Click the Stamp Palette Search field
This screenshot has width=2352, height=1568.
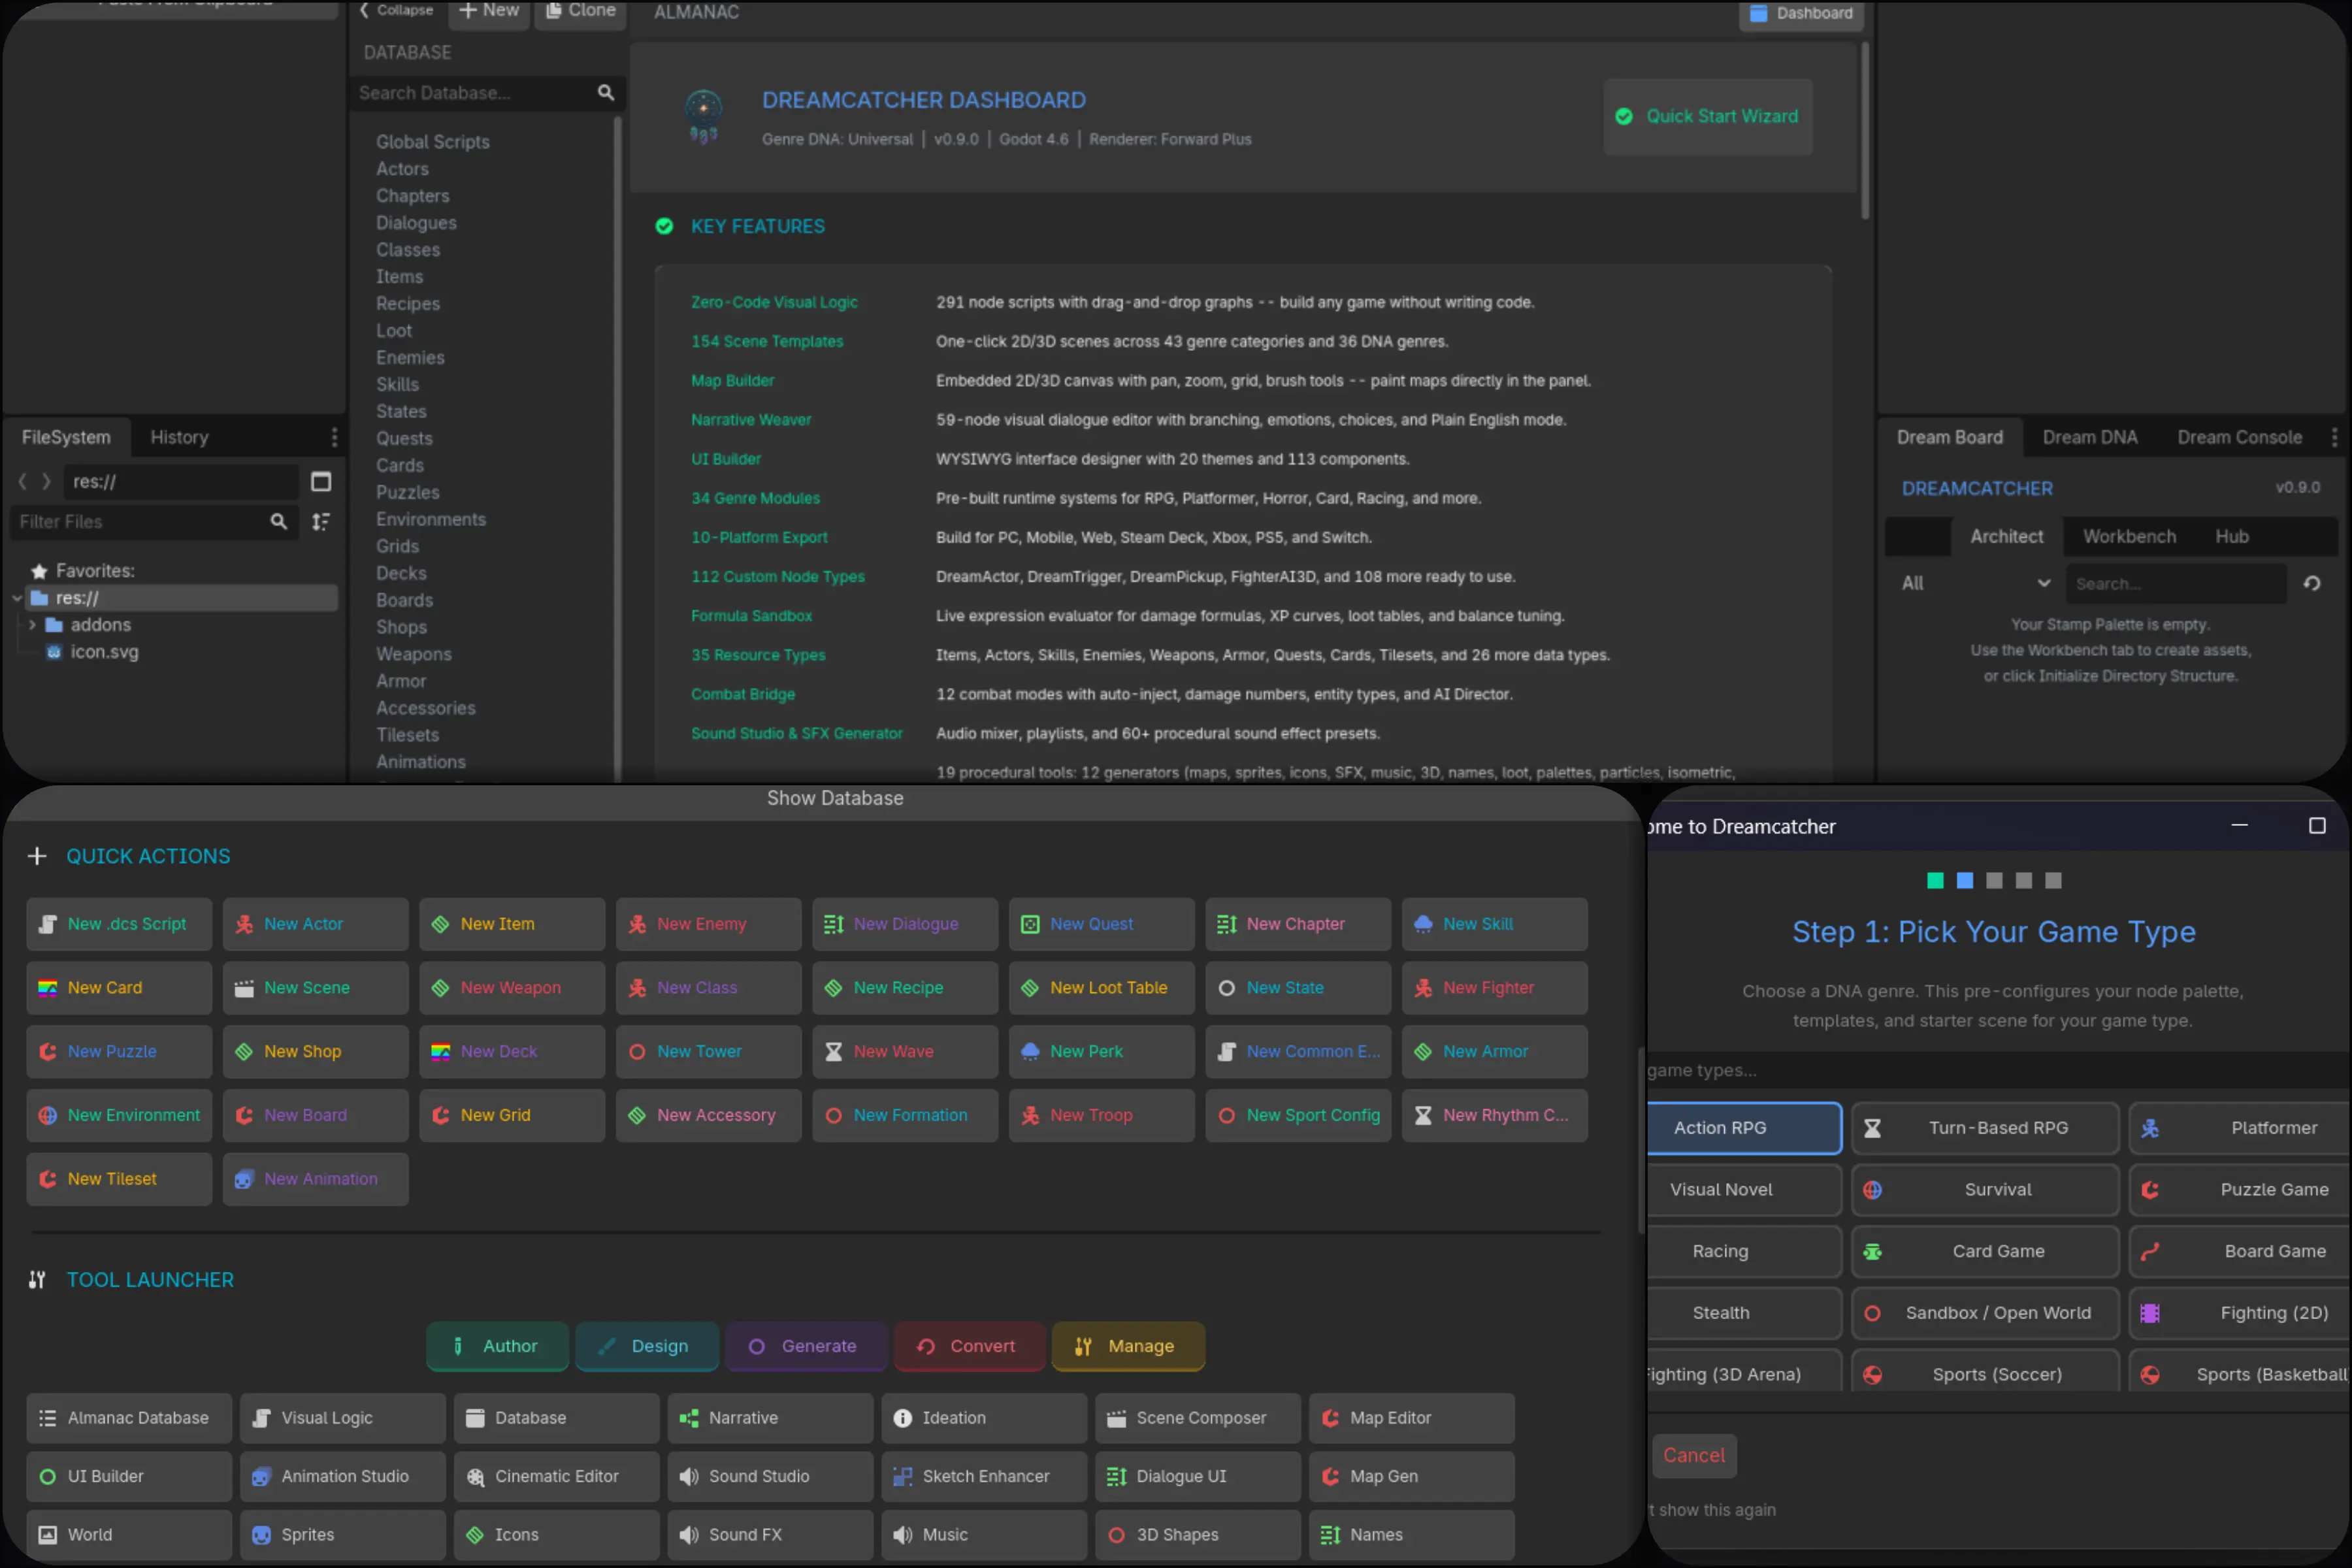[x=2176, y=584]
